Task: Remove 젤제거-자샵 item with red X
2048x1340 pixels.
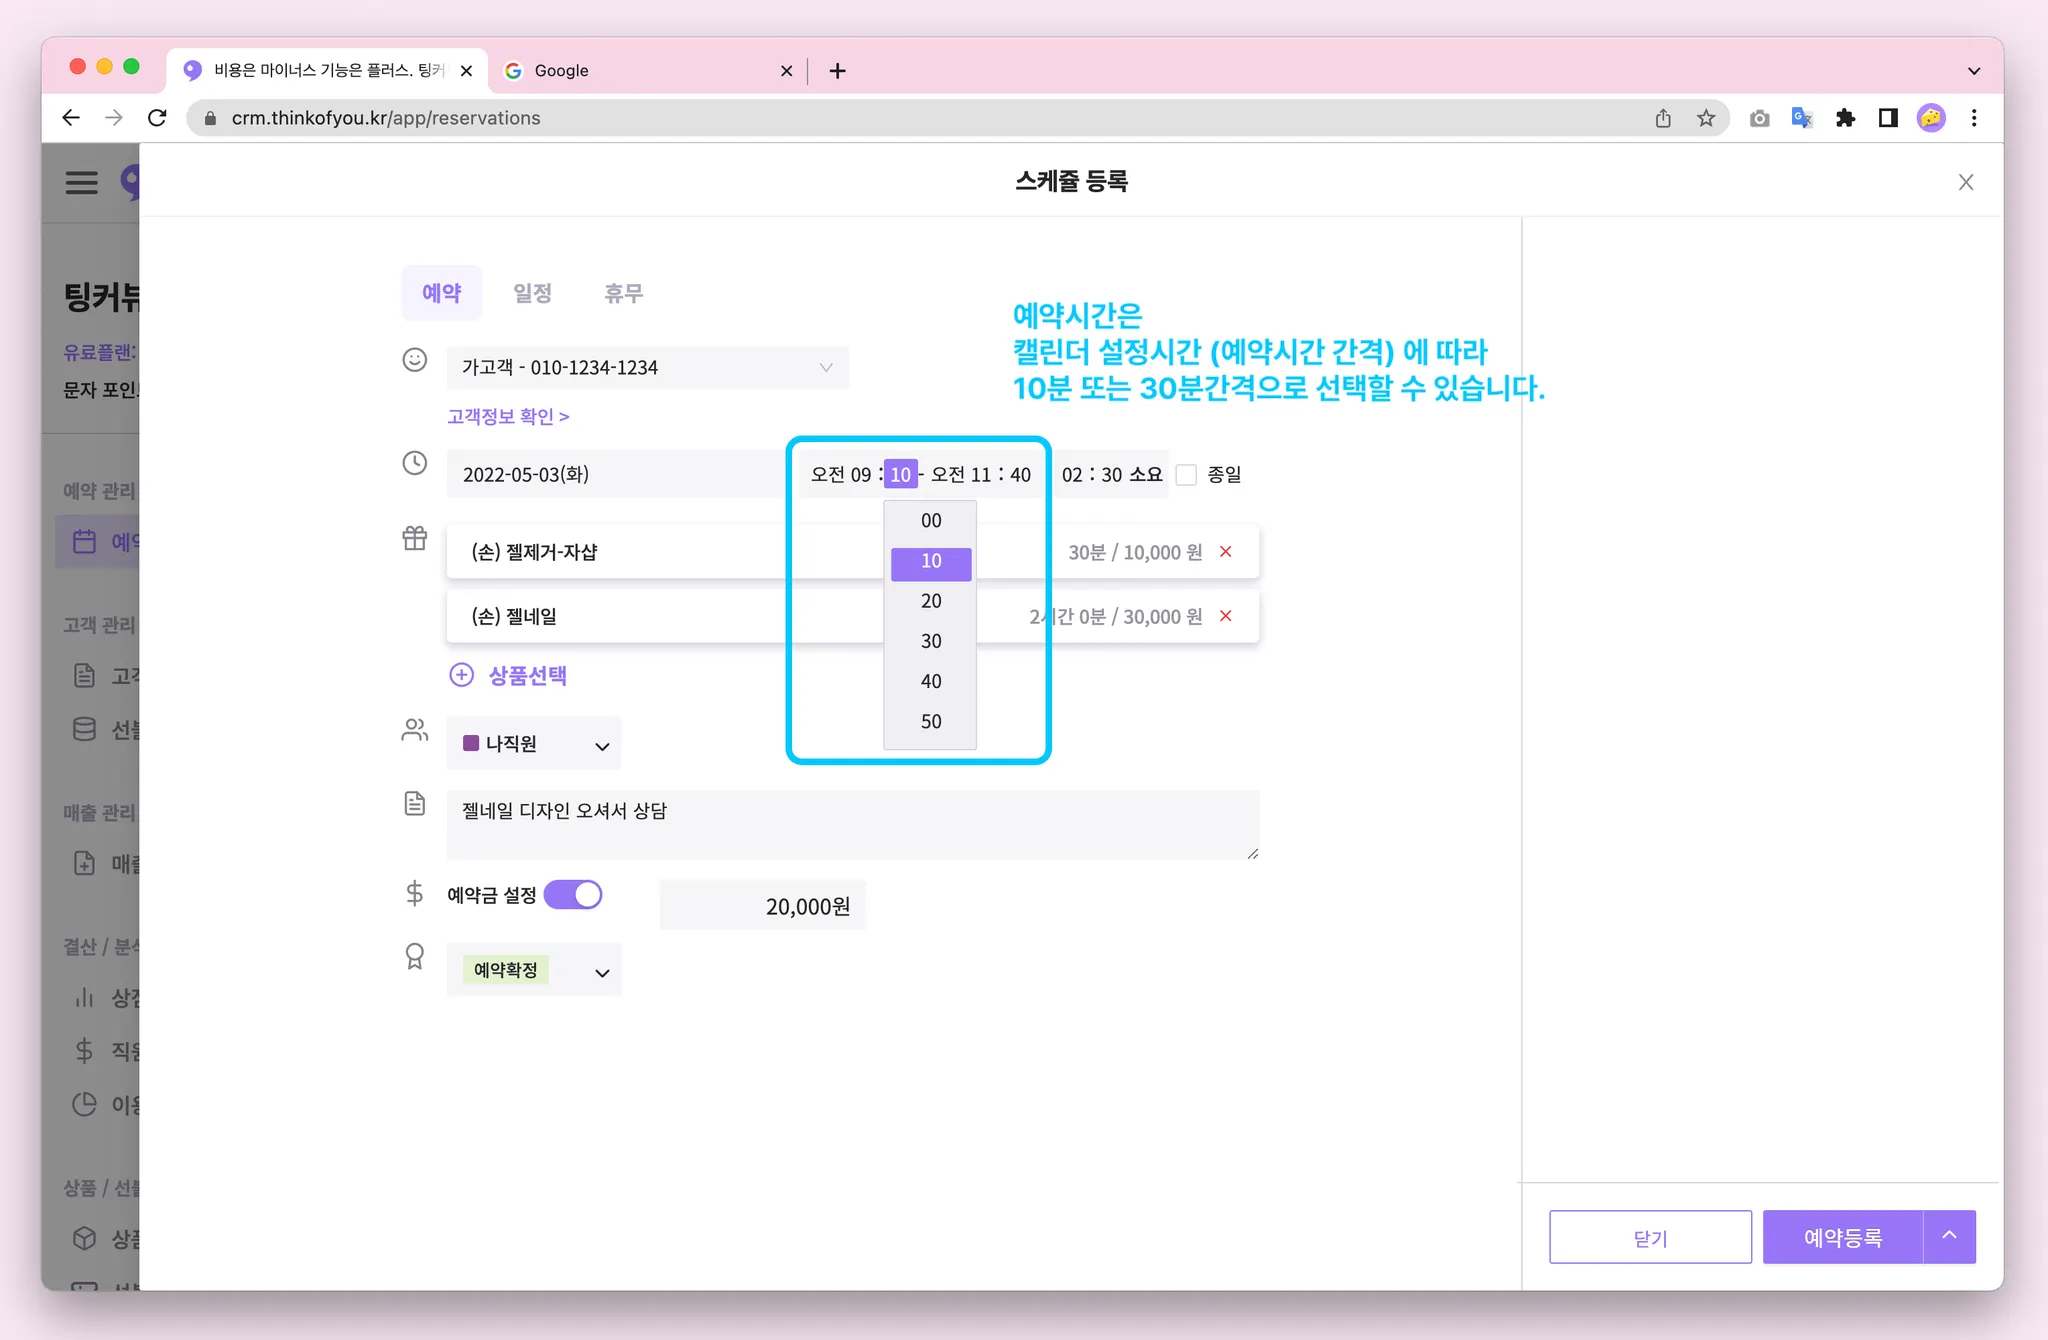Action: pos(1225,552)
